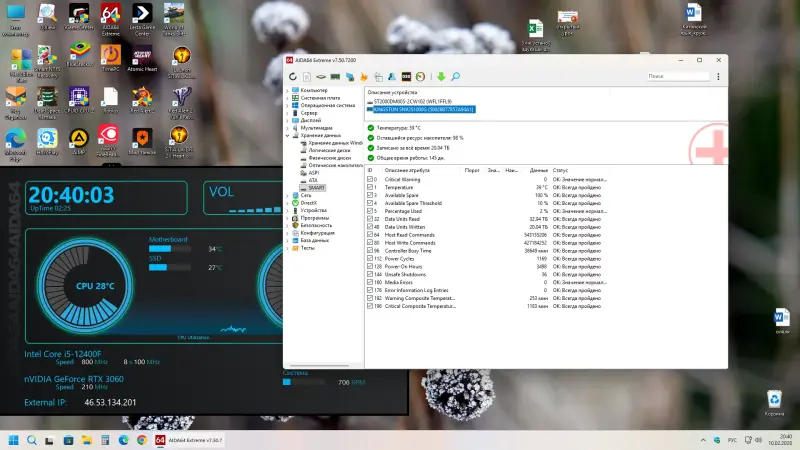The width and height of the screenshot is (800, 450).
Task: Open taskbar Search icon
Action: click(x=32, y=440)
